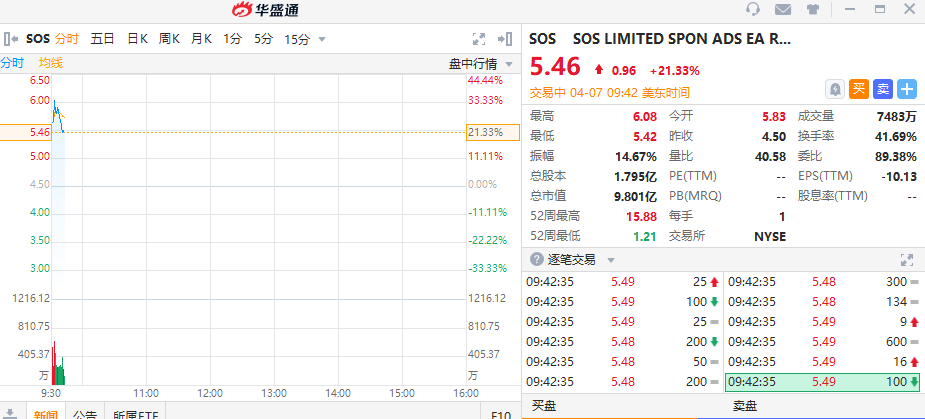
Task: Expand more chart intervals after 15分
Action: [322, 40]
